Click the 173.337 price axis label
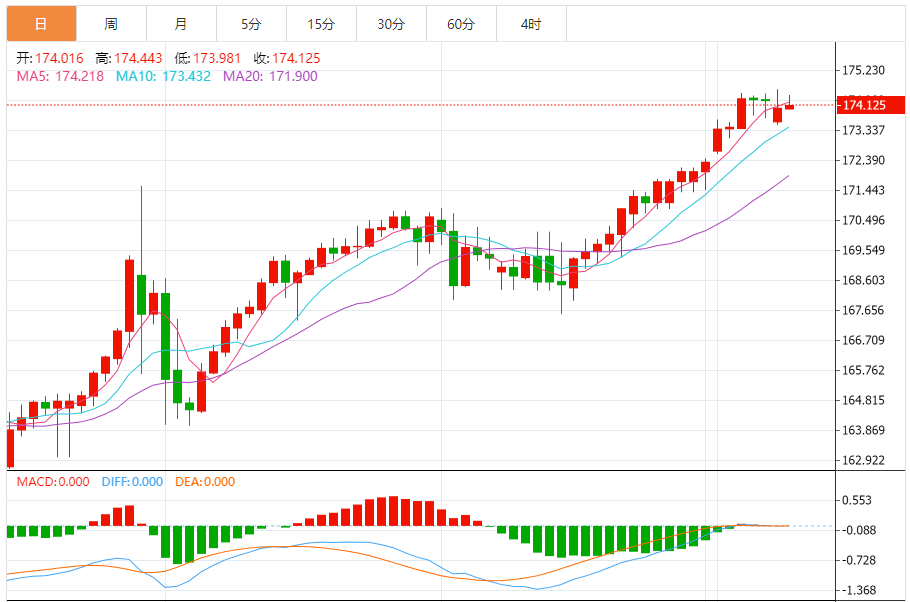The height and width of the screenshot is (602, 910). [x=864, y=130]
